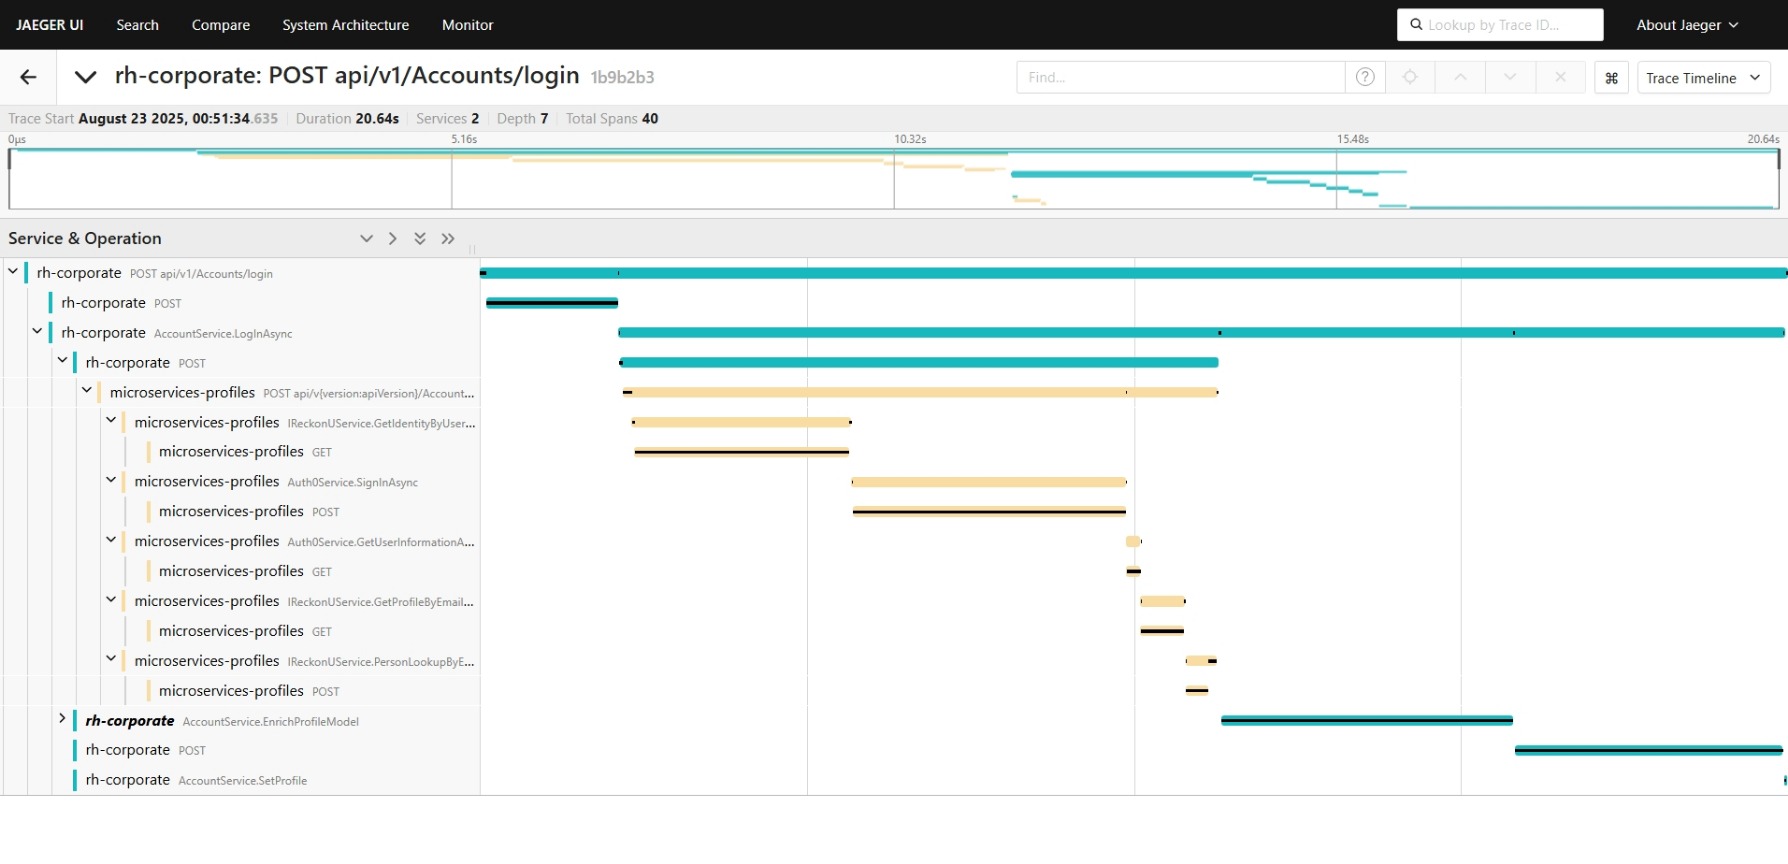This screenshot has width=1788, height=864.
Task: Click the back arrow to return to search
Action: [x=28, y=77]
